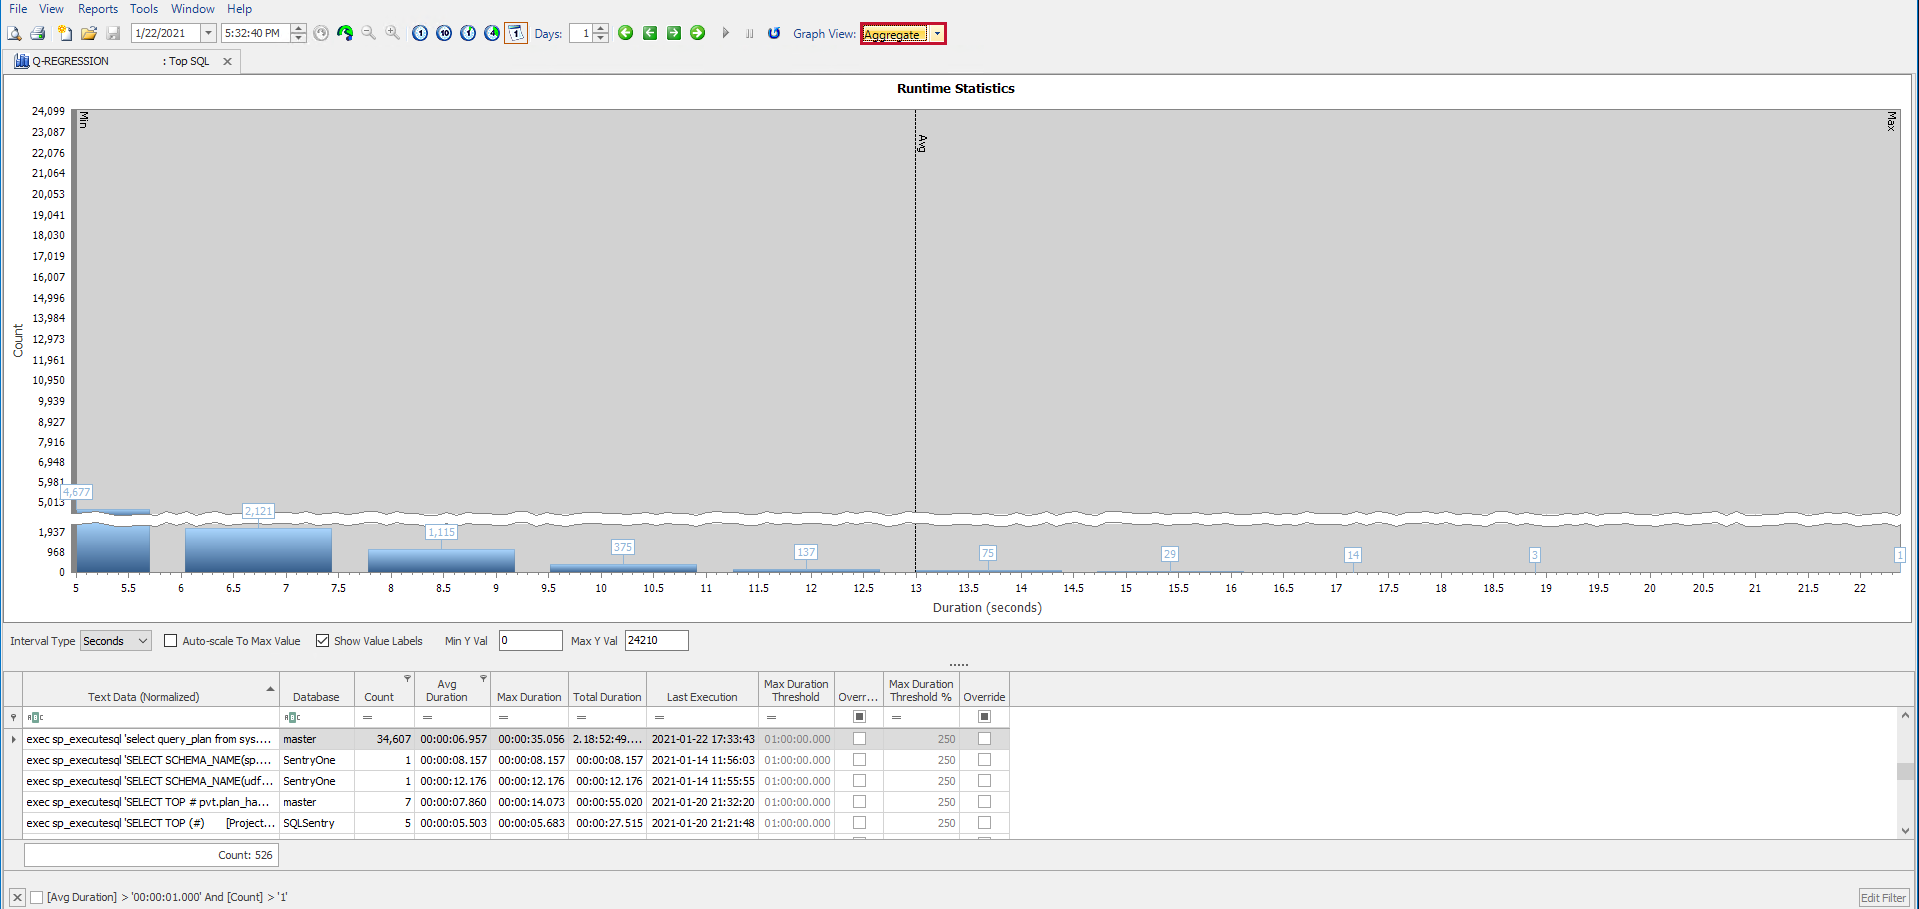The height and width of the screenshot is (909, 1919).
Task: Open the Tools menu
Action: coord(144,9)
